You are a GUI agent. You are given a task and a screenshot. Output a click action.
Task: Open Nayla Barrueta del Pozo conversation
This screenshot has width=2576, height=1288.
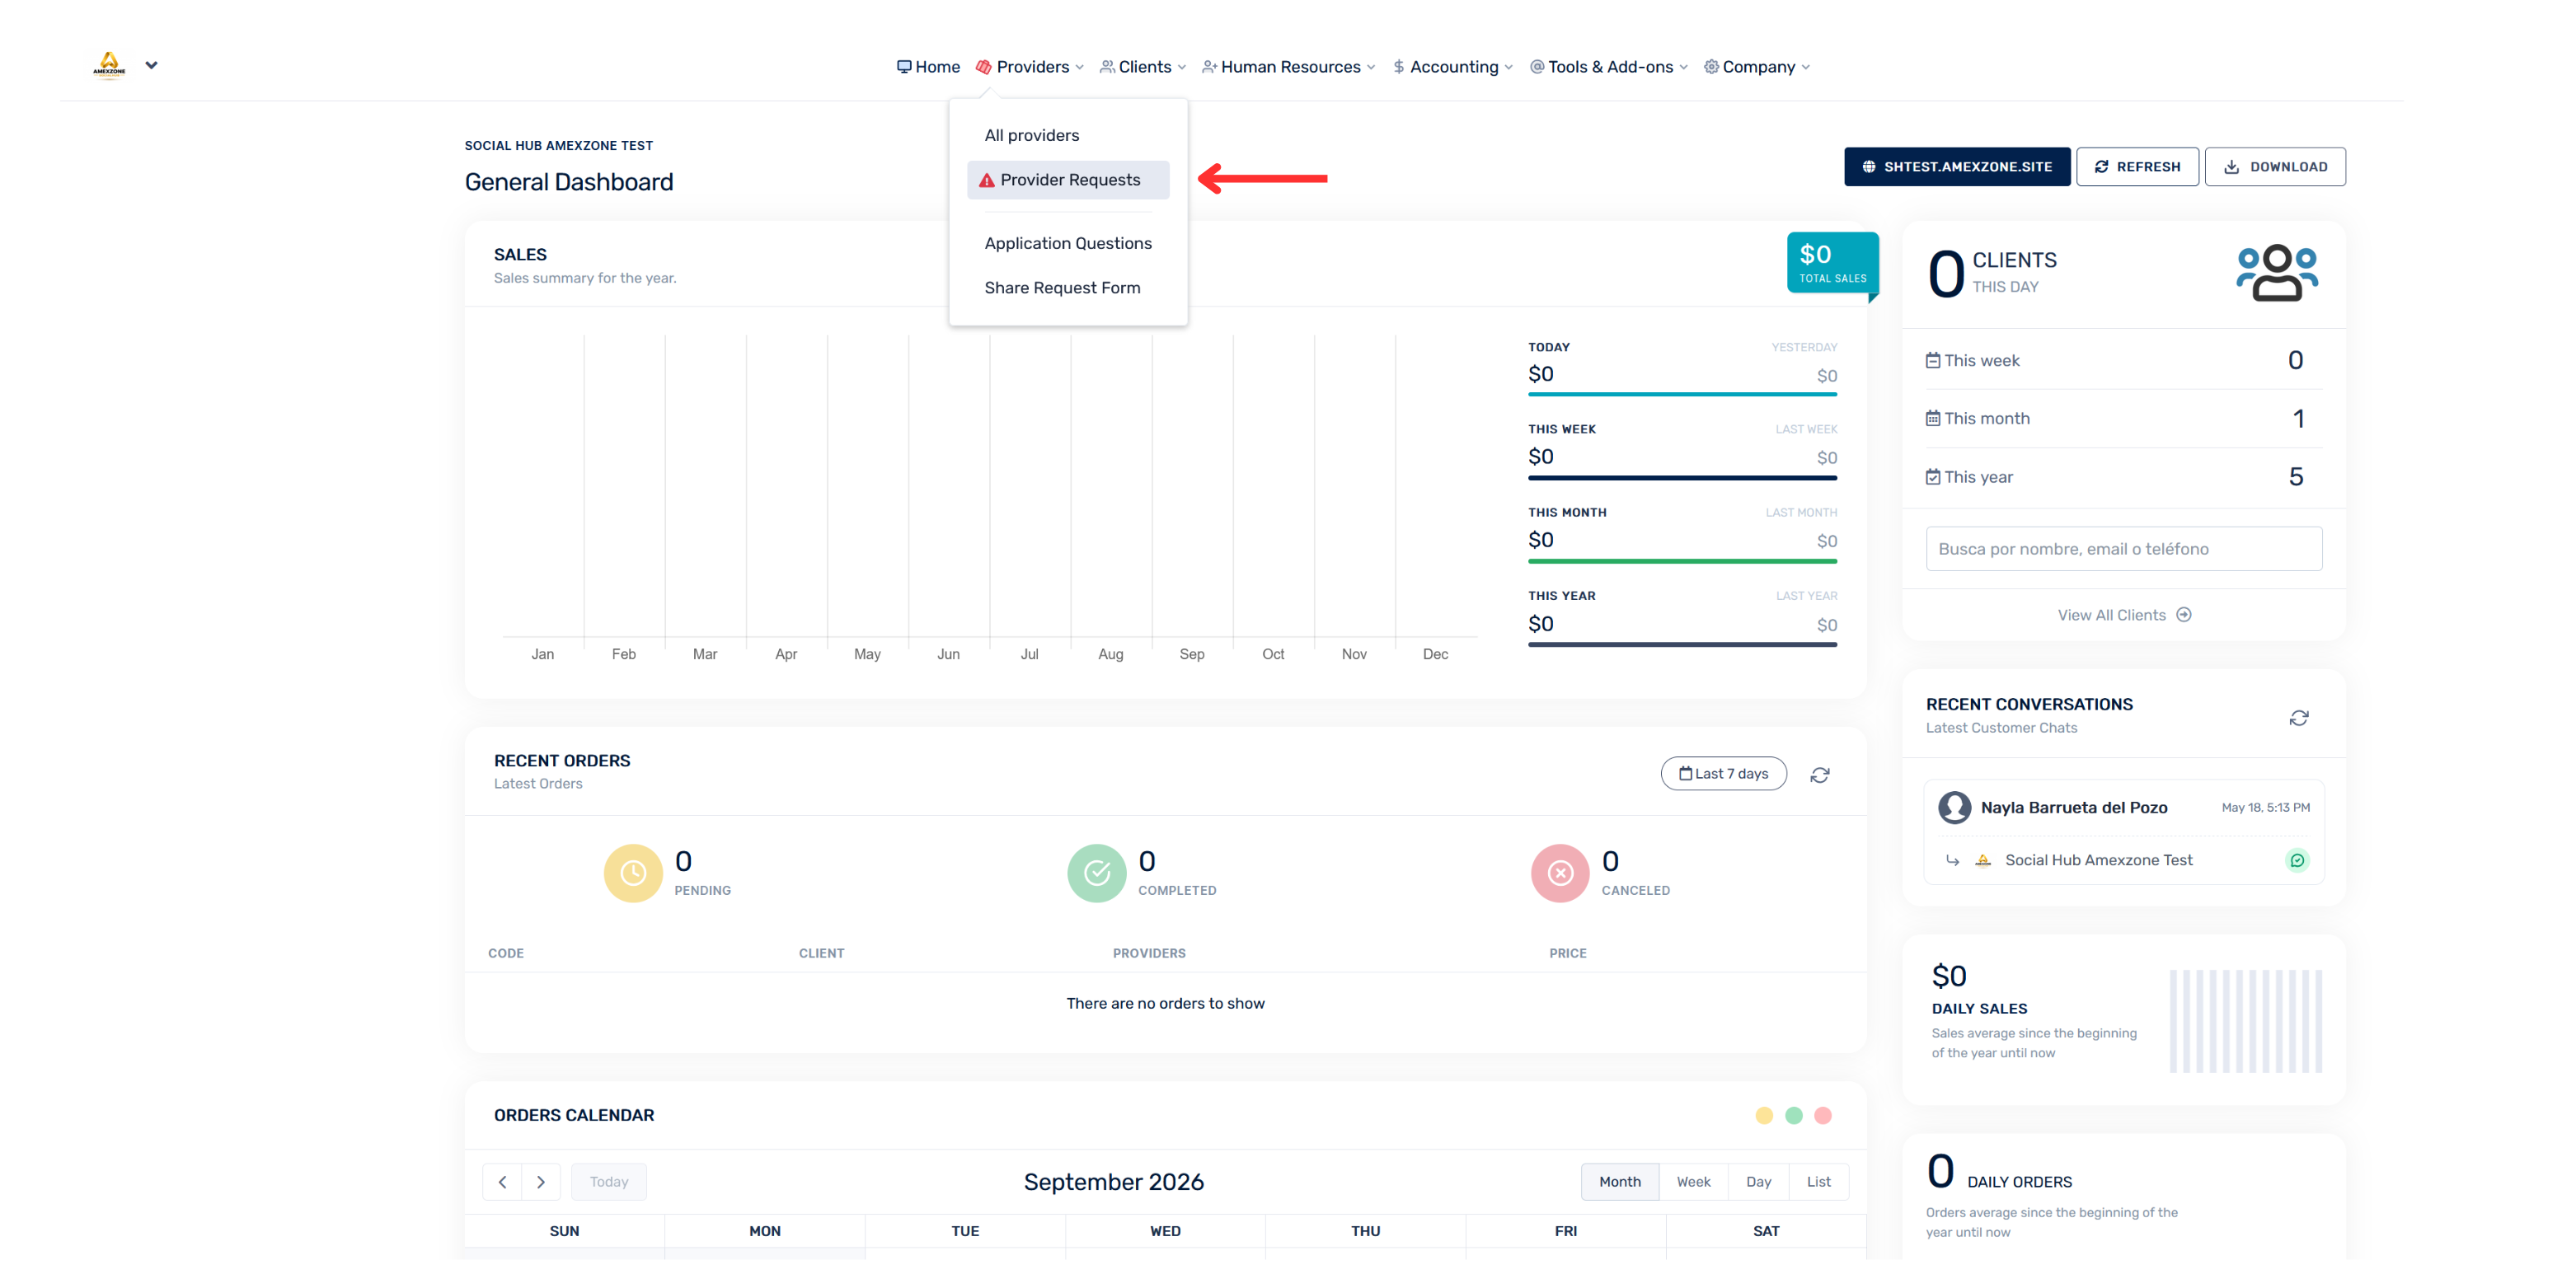pos(2123,832)
